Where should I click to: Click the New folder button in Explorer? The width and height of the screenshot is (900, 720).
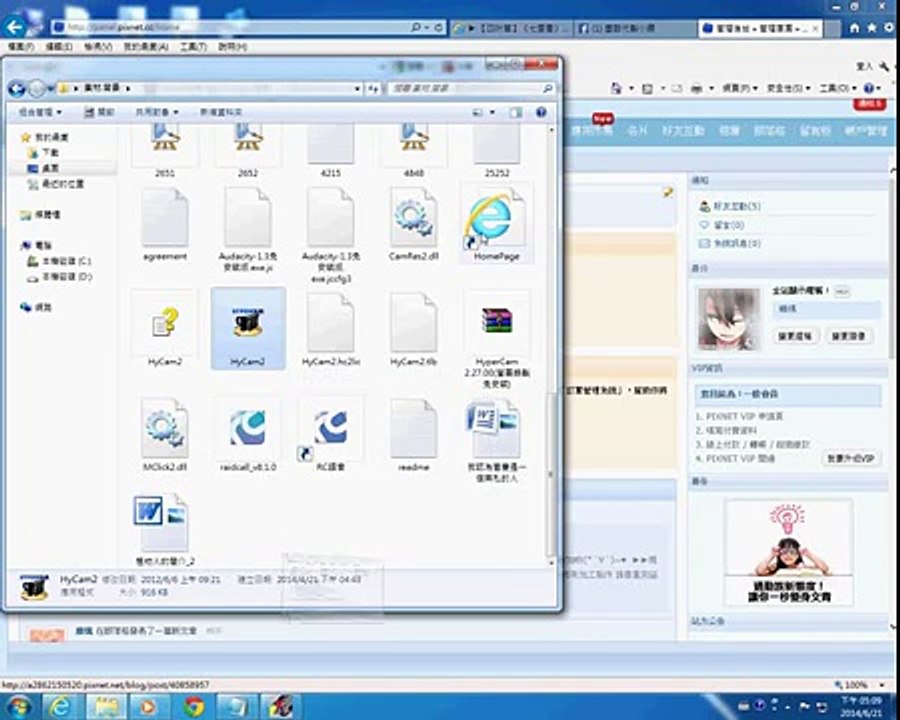click(220, 112)
